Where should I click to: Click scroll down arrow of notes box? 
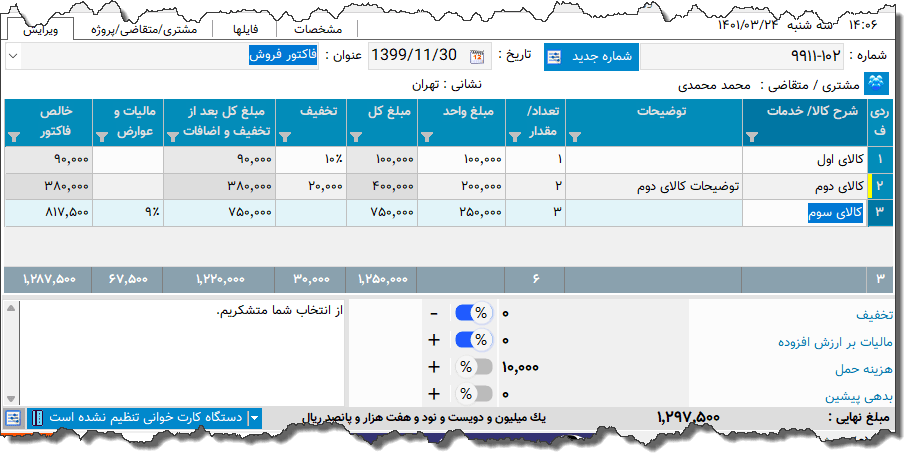(x=11, y=398)
